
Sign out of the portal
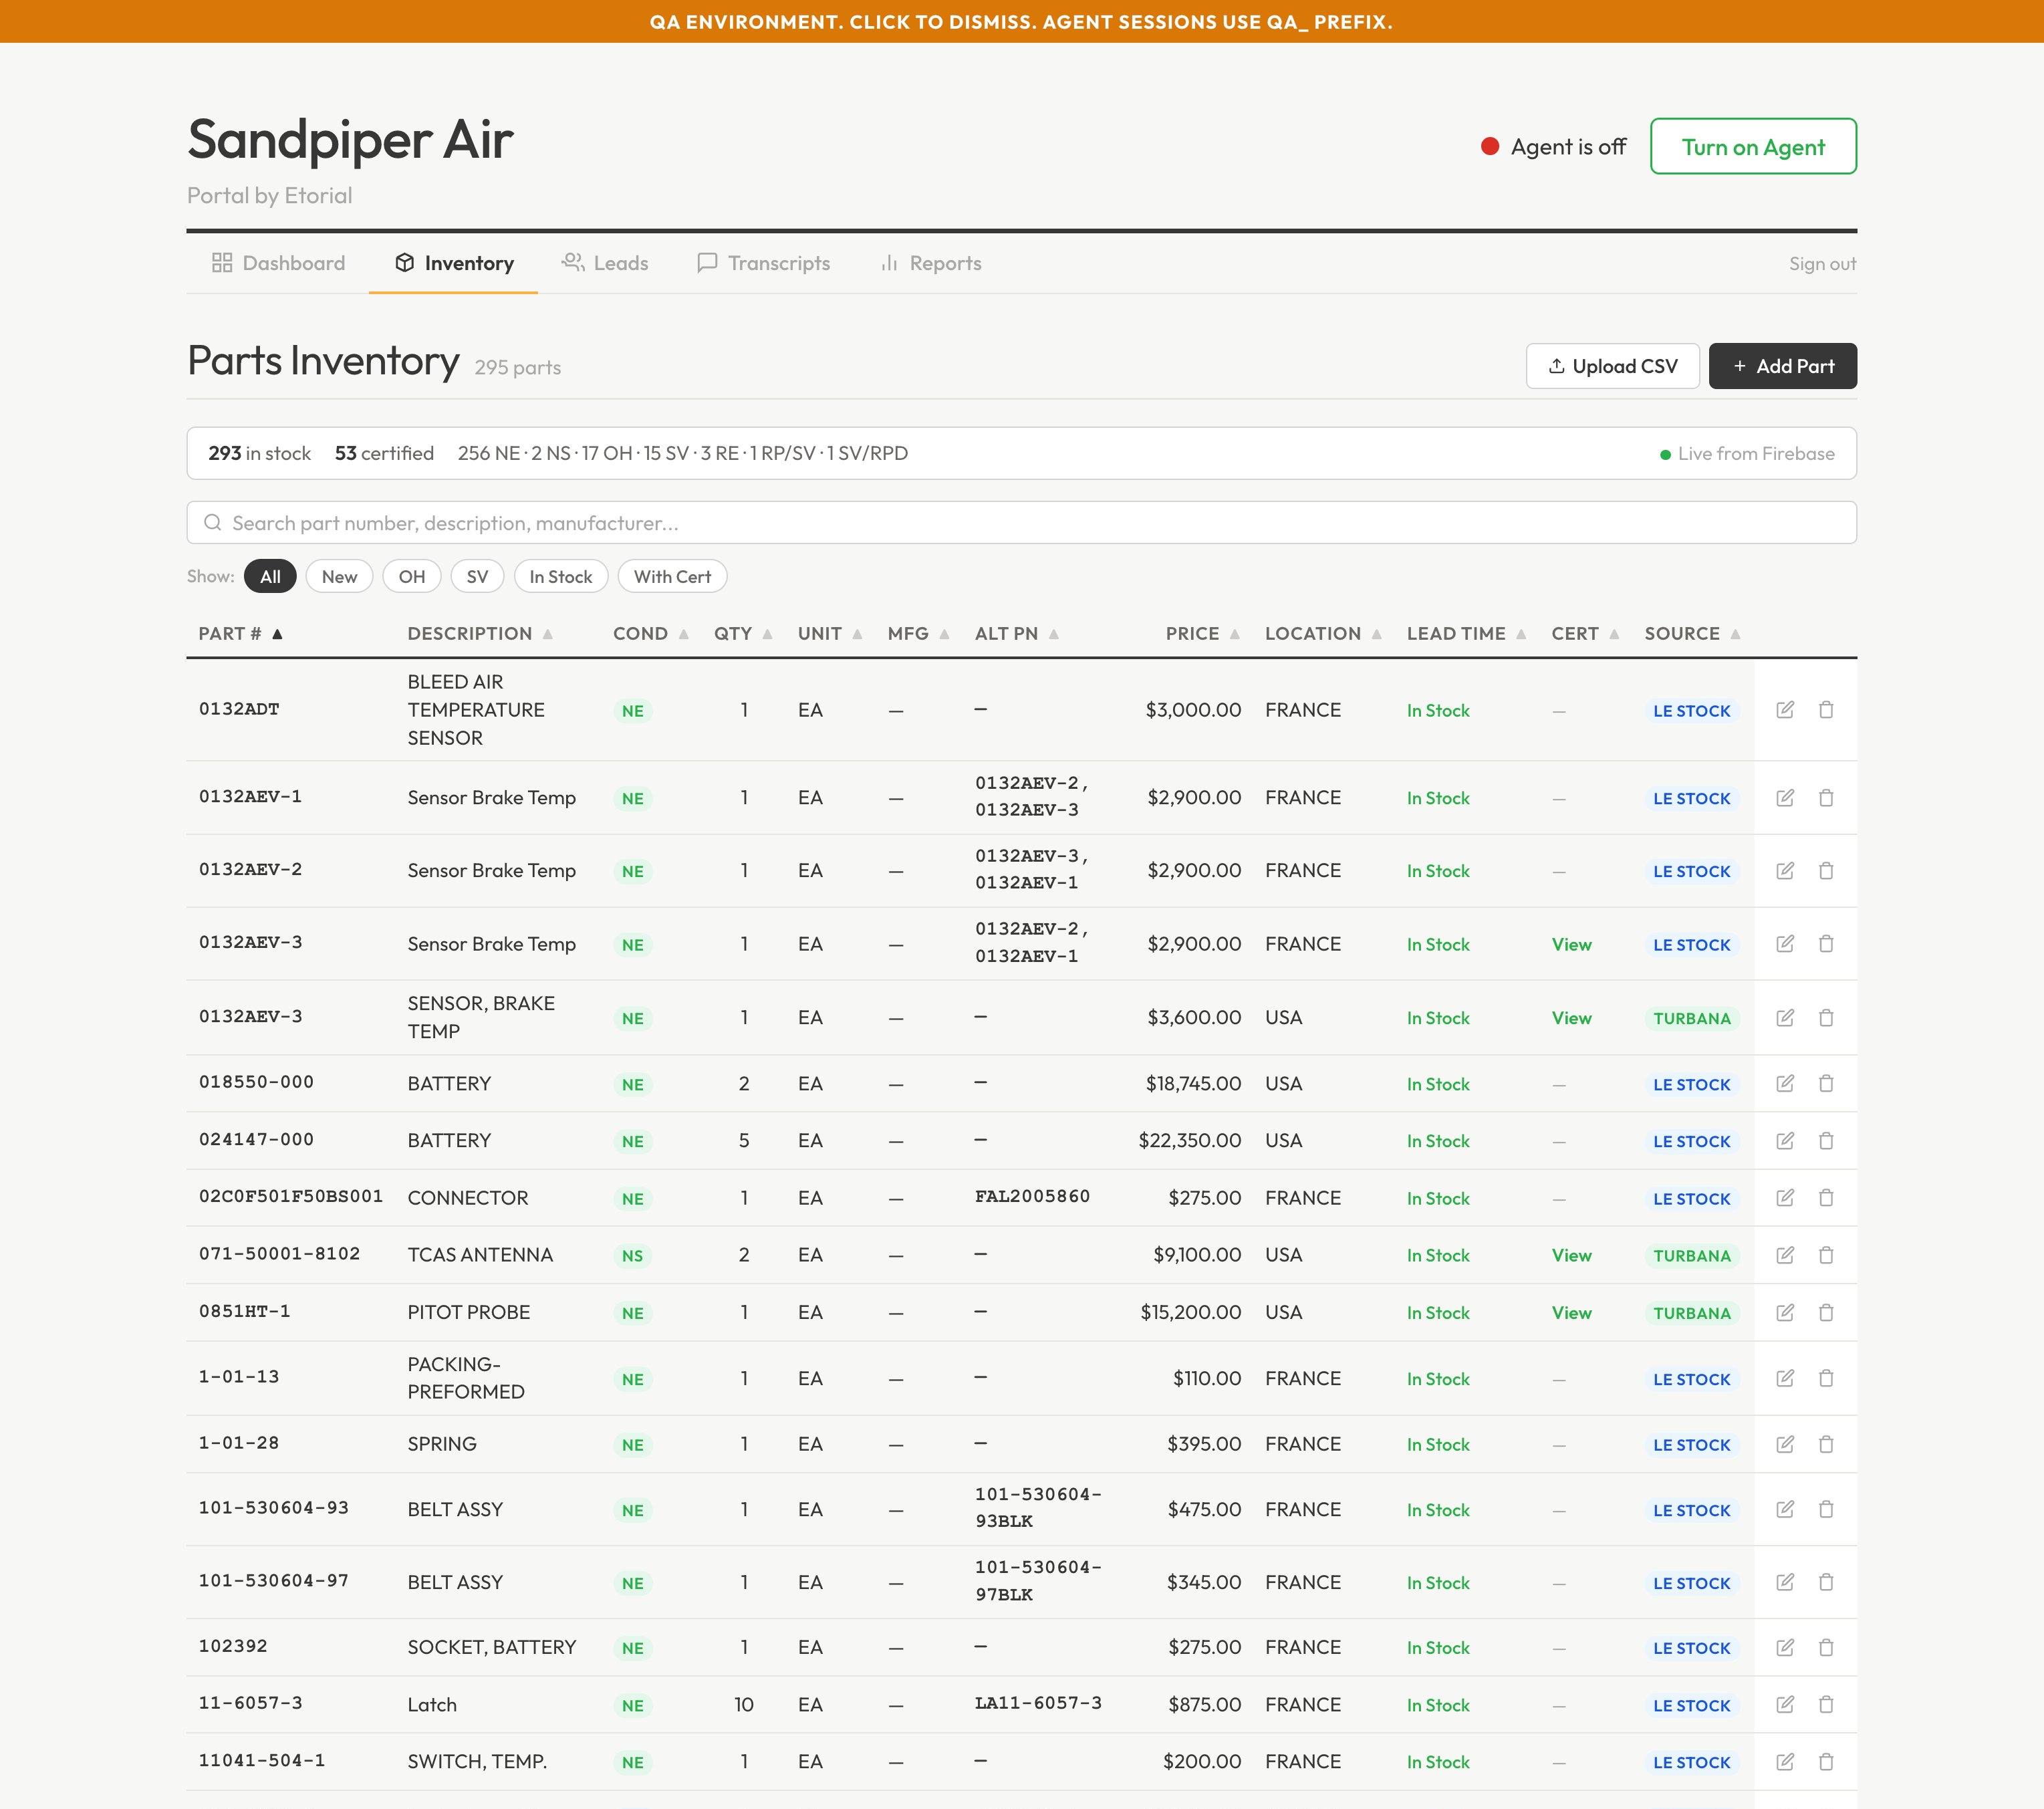coord(1822,264)
